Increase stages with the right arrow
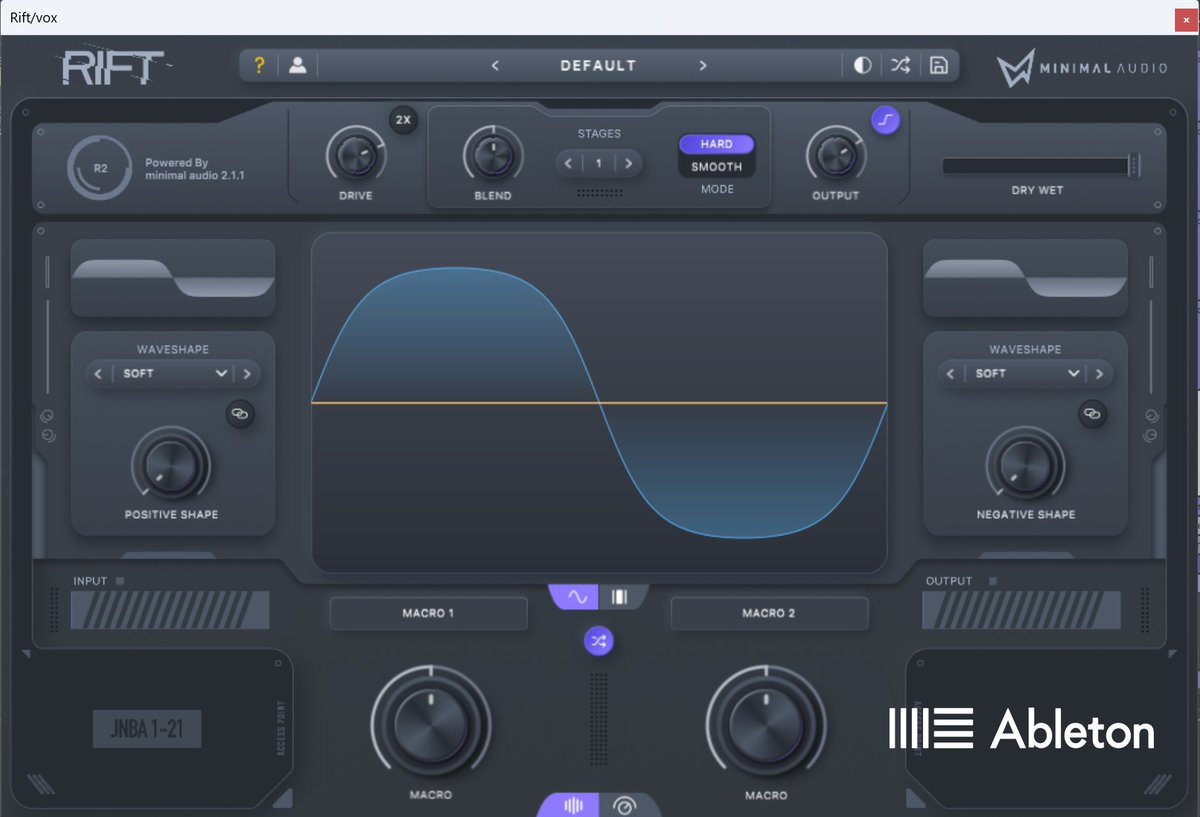Screen dimensions: 1200x817 (629, 163)
